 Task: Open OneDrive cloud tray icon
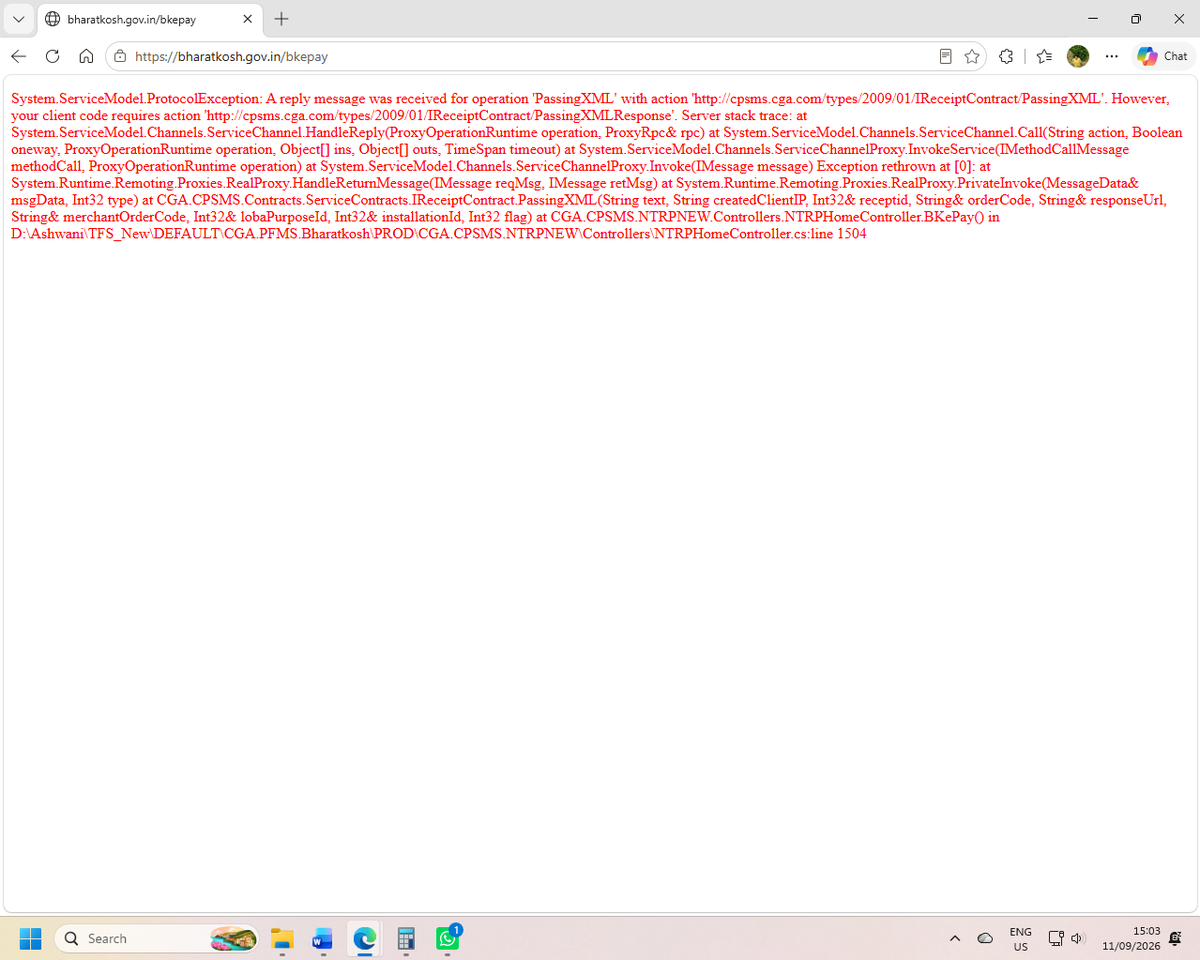(985, 938)
